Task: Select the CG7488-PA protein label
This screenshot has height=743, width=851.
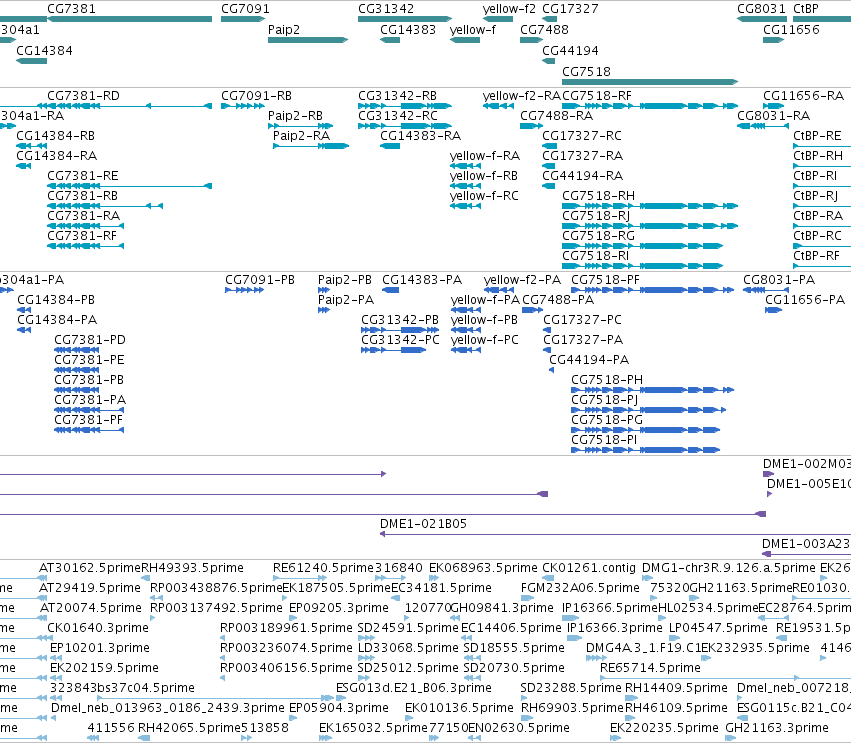Action: (558, 300)
